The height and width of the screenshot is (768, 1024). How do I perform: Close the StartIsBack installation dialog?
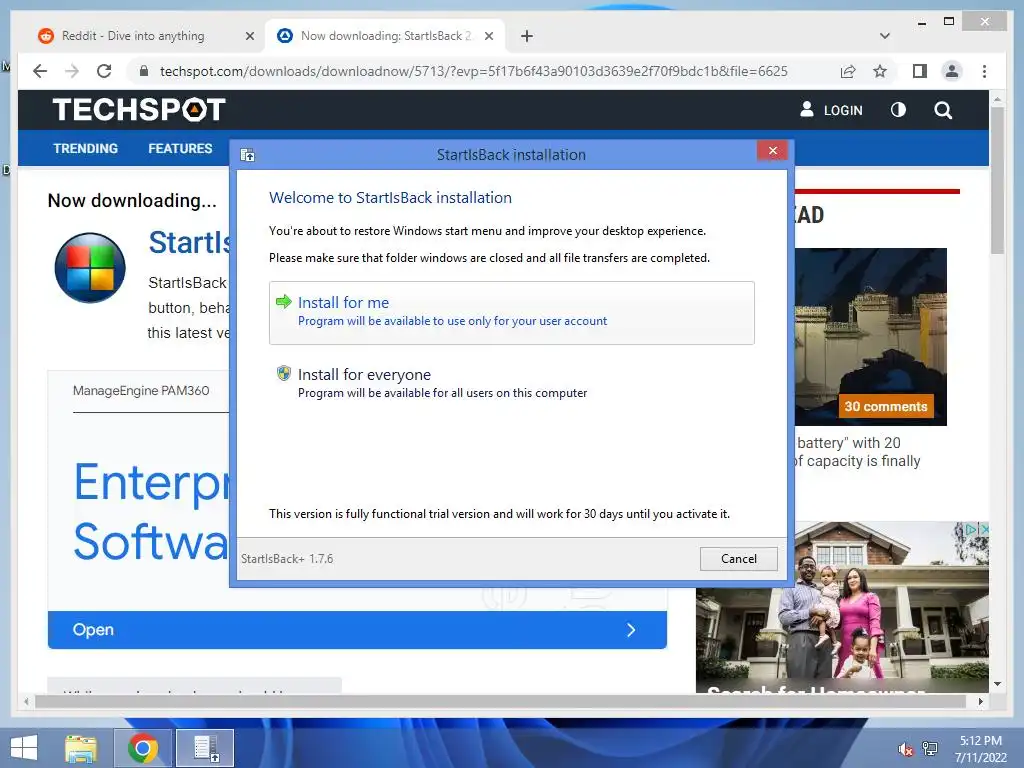[x=773, y=151]
